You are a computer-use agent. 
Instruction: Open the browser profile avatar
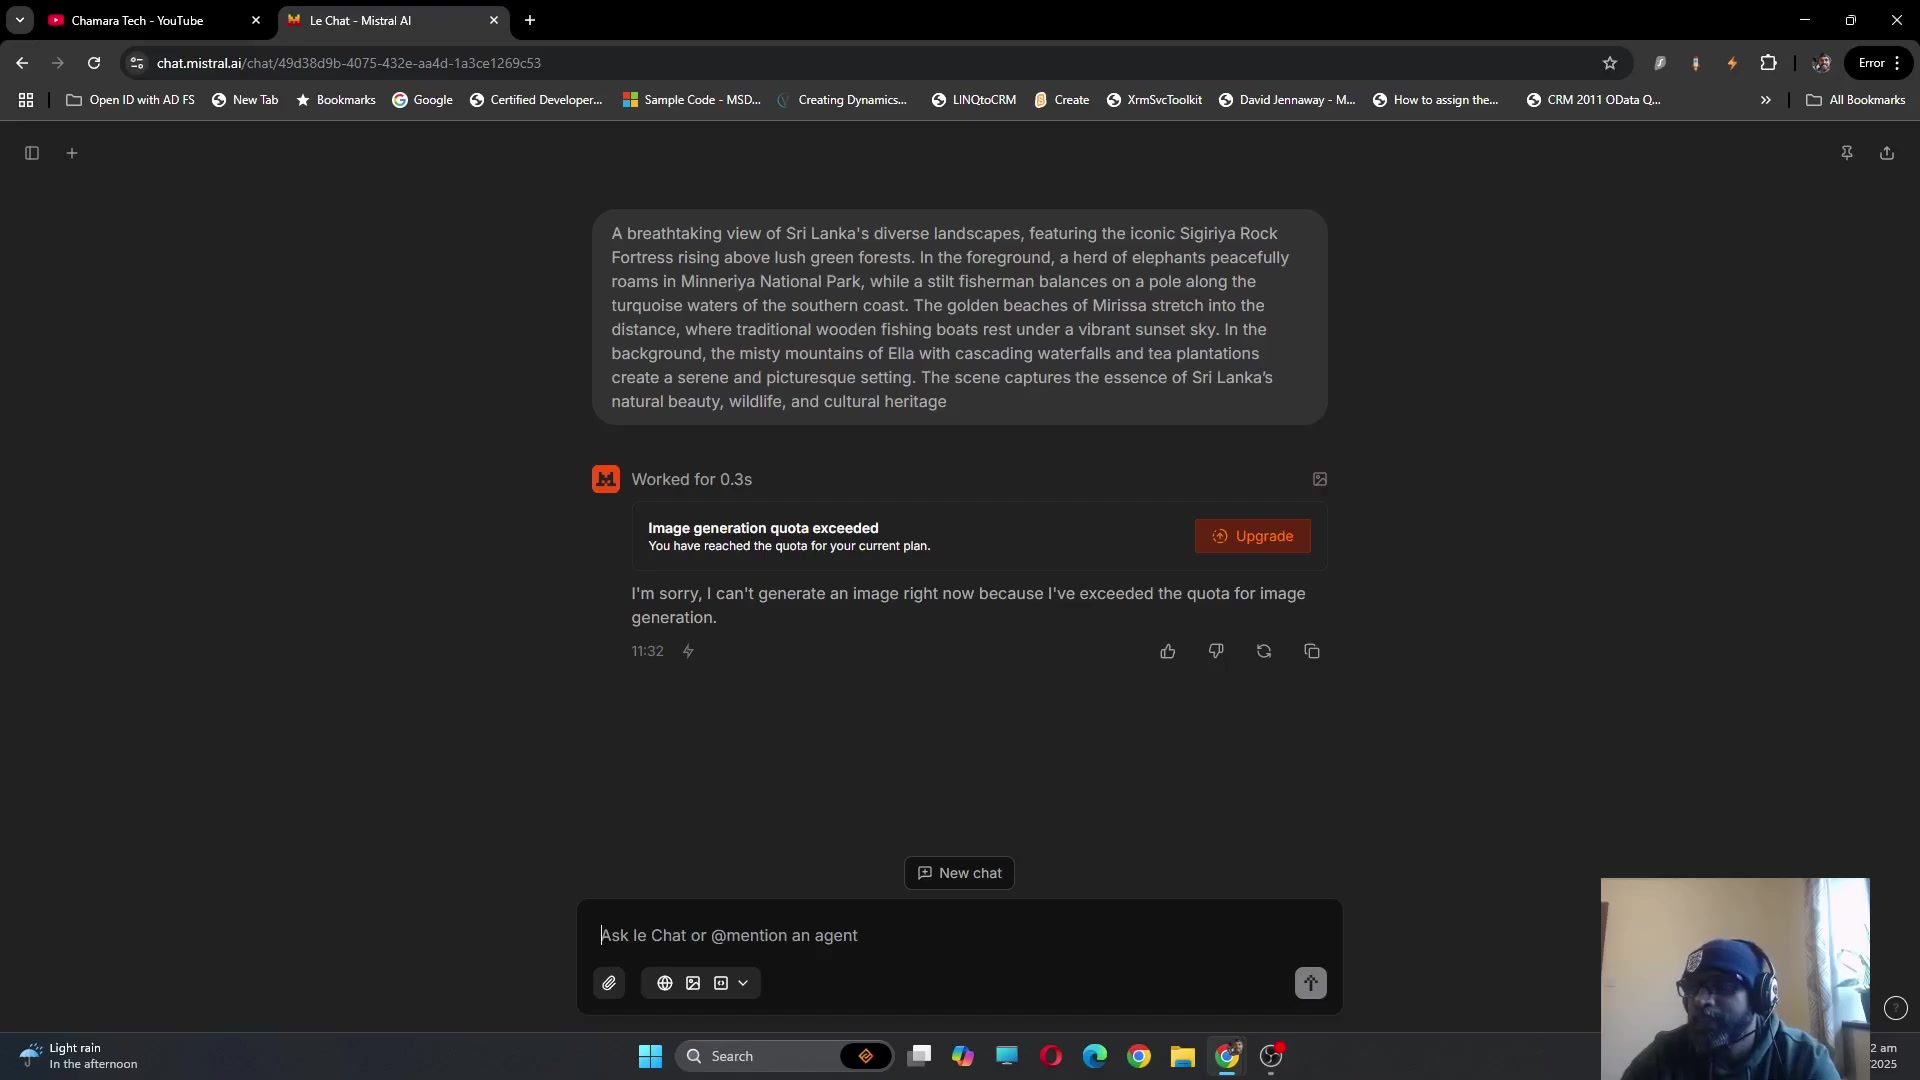tap(1821, 63)
